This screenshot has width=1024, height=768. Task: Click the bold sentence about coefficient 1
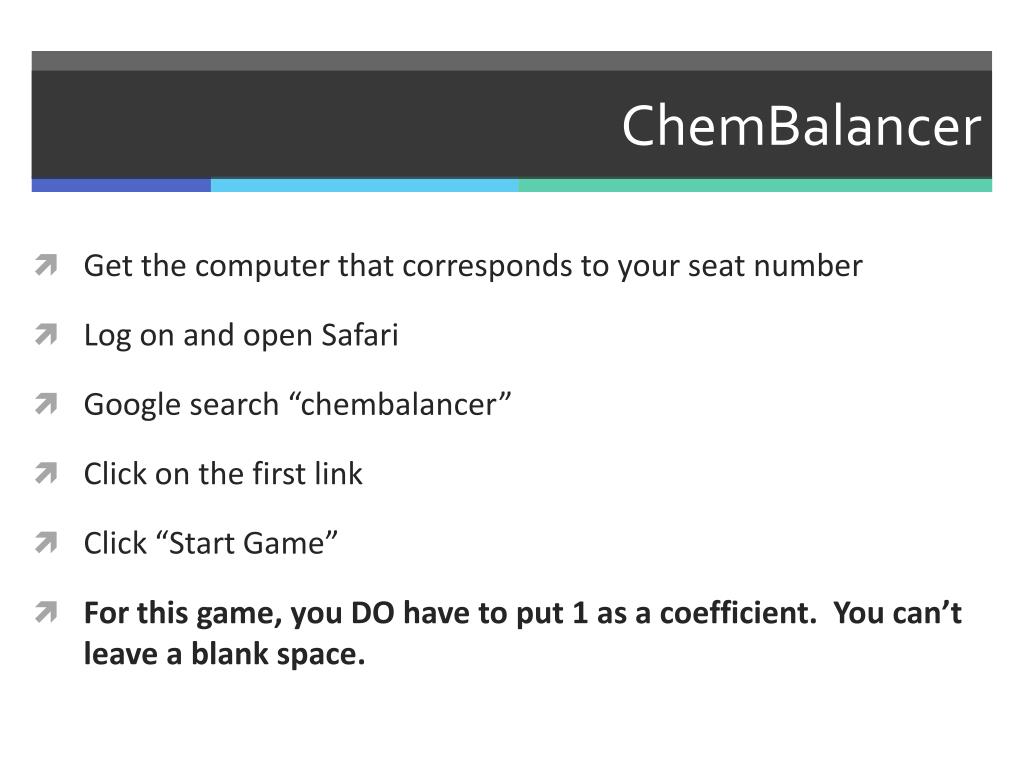[450, 613]
